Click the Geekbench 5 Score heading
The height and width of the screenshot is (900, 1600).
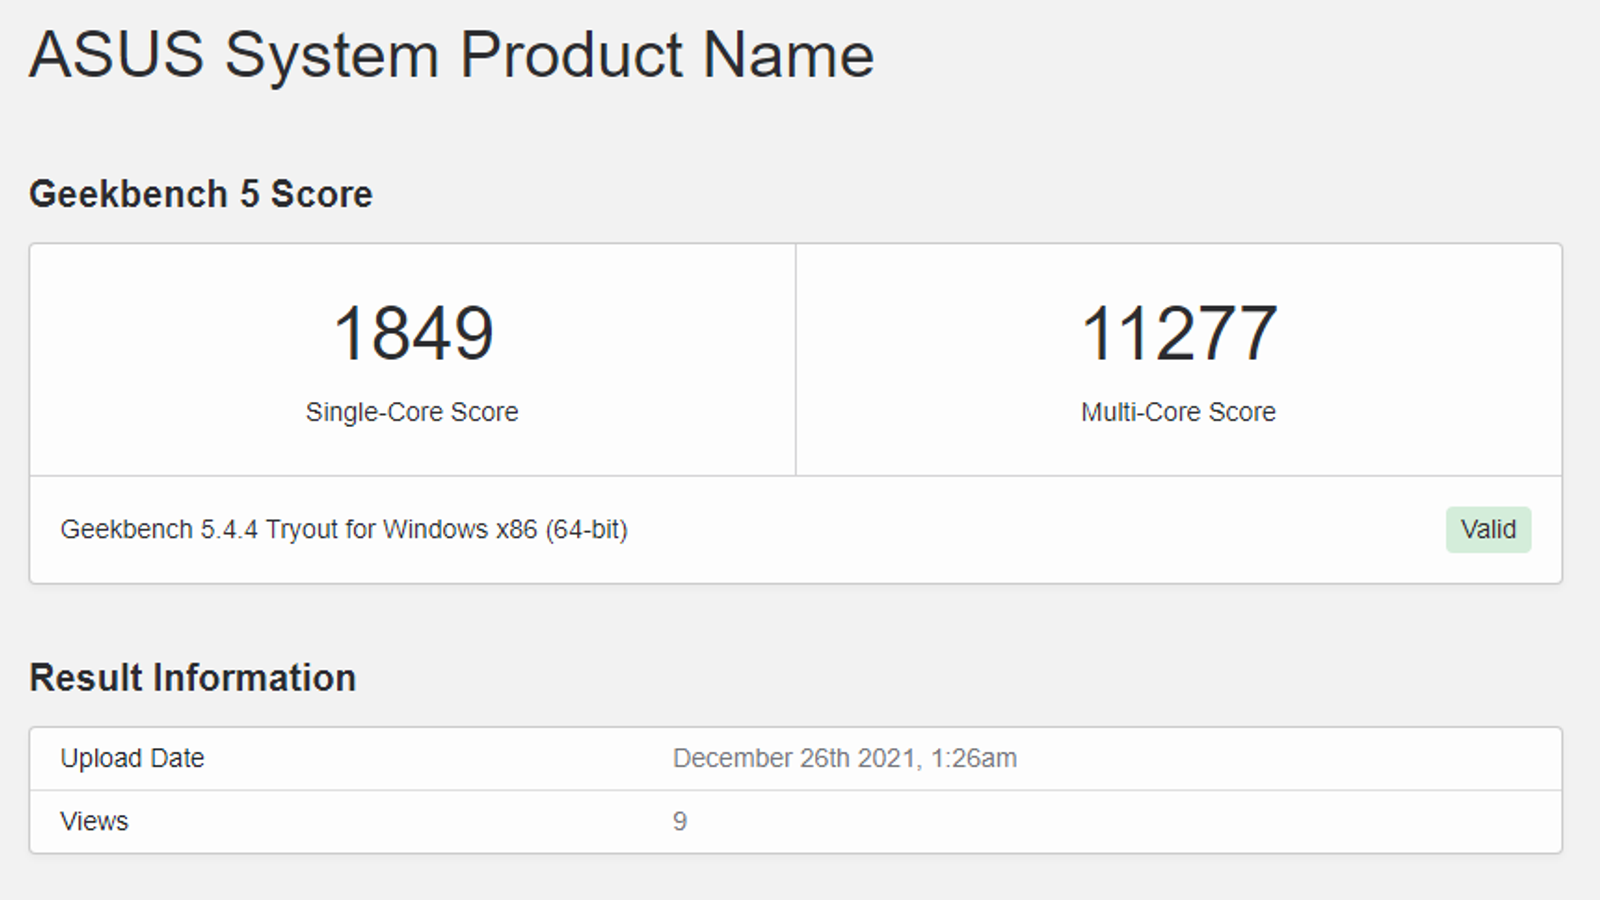tap(200, 194)
